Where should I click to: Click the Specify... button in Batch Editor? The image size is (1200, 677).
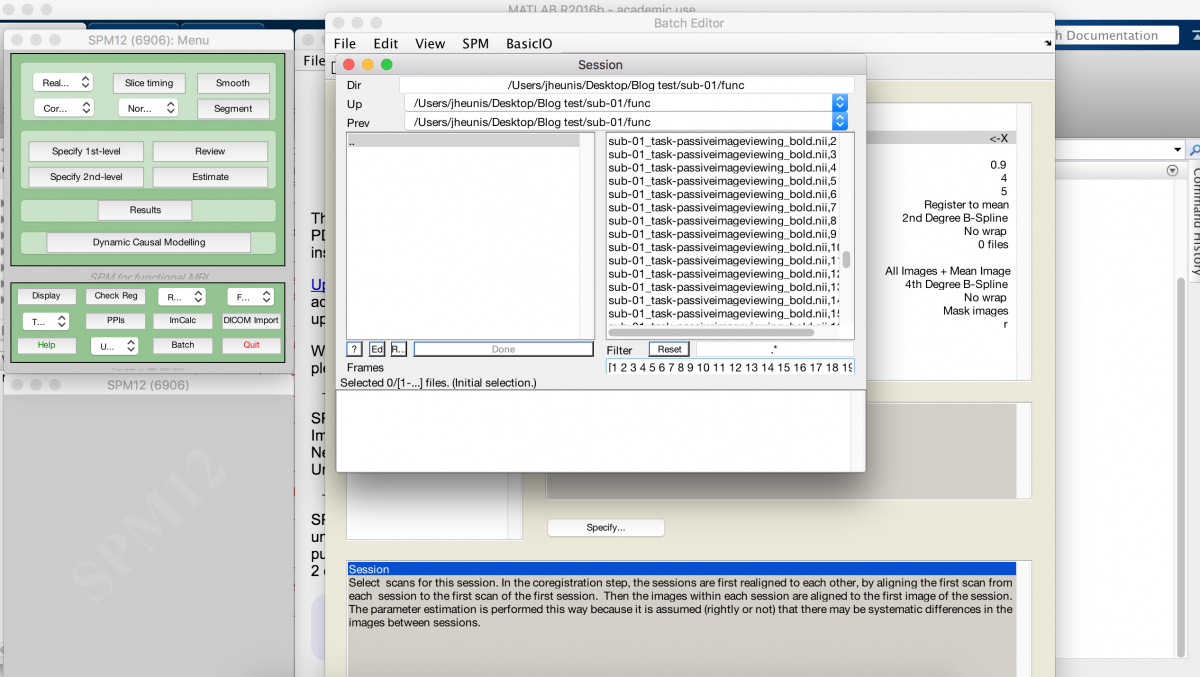point(606,527)
